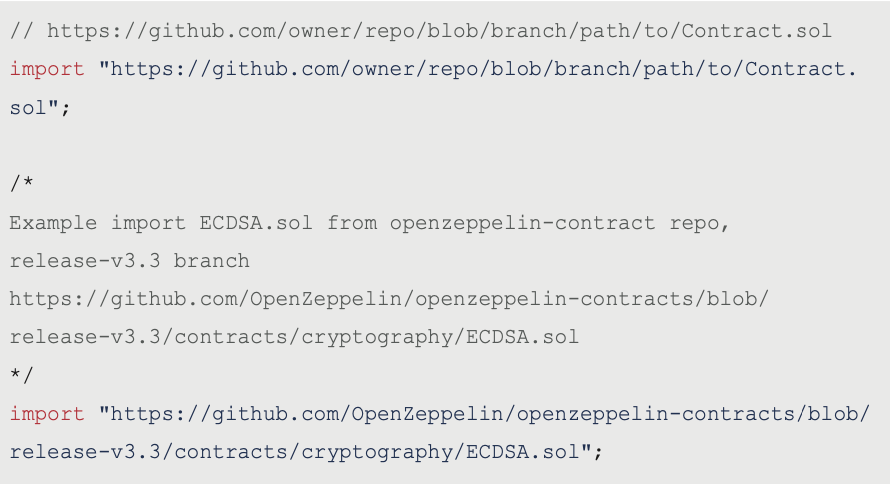Image resolution: width=890 pixels, height=484 pixels.
Task: Click 'release-v3.3' in the 'release-v3.3 branch' line
Action: pyautogui.click(x=85, y=261)
